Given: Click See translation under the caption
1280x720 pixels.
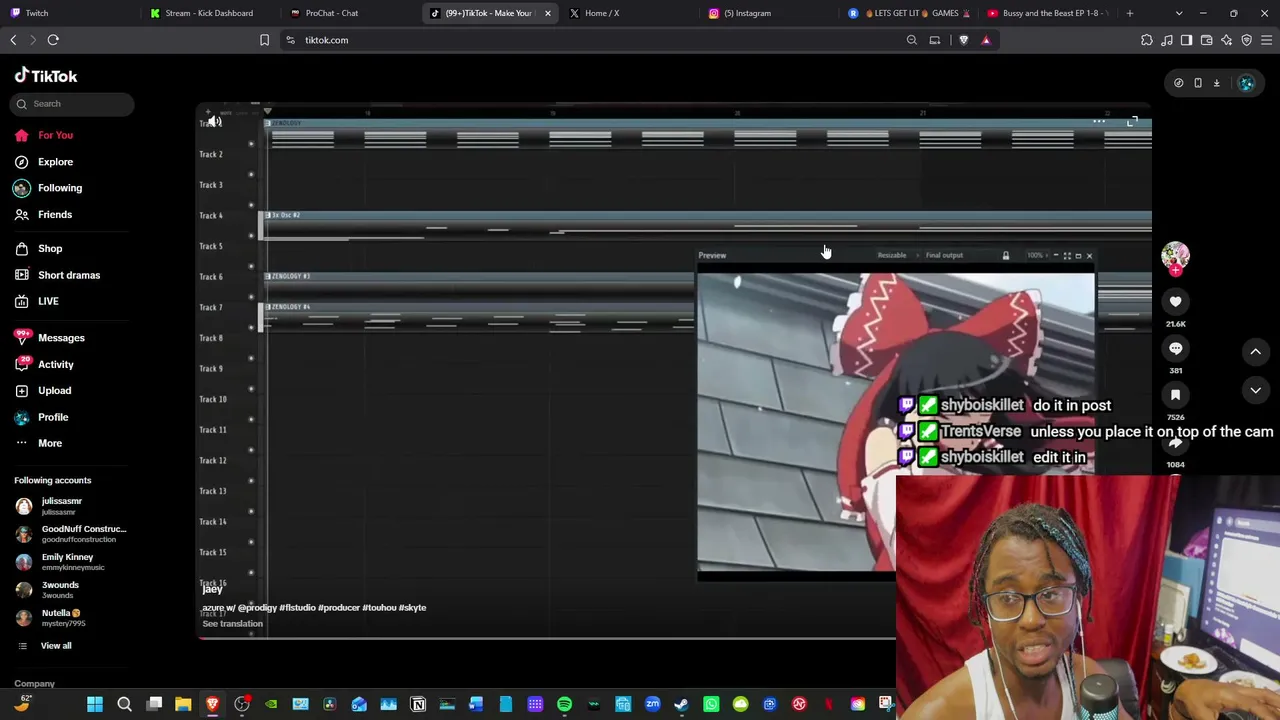Looking at the screenshot, I should coord(232,624).
